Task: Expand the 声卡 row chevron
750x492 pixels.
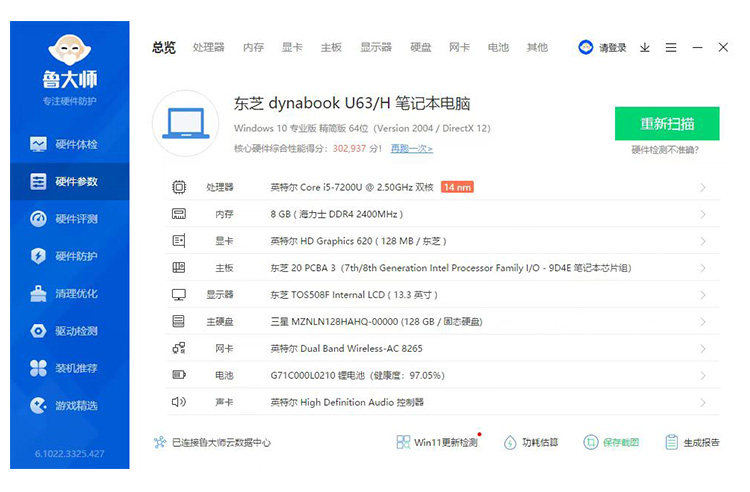Action: (x=703, y=403)
